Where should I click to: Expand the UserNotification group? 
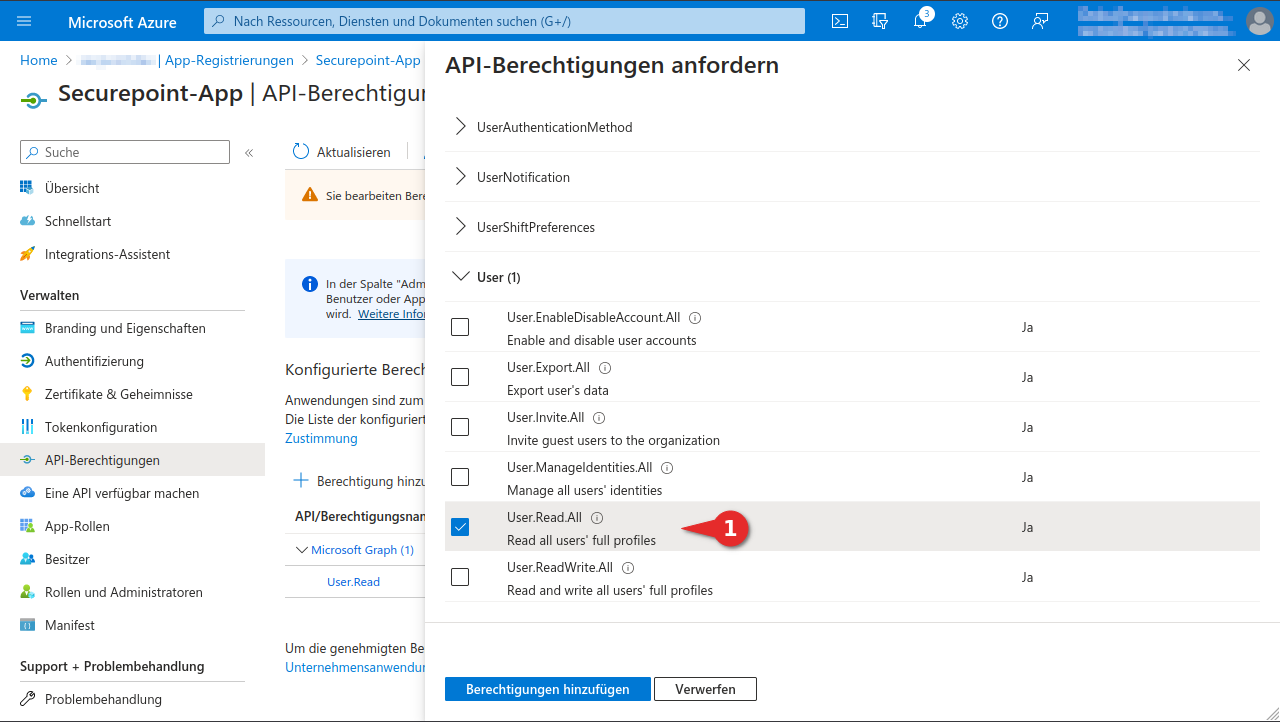461,177
